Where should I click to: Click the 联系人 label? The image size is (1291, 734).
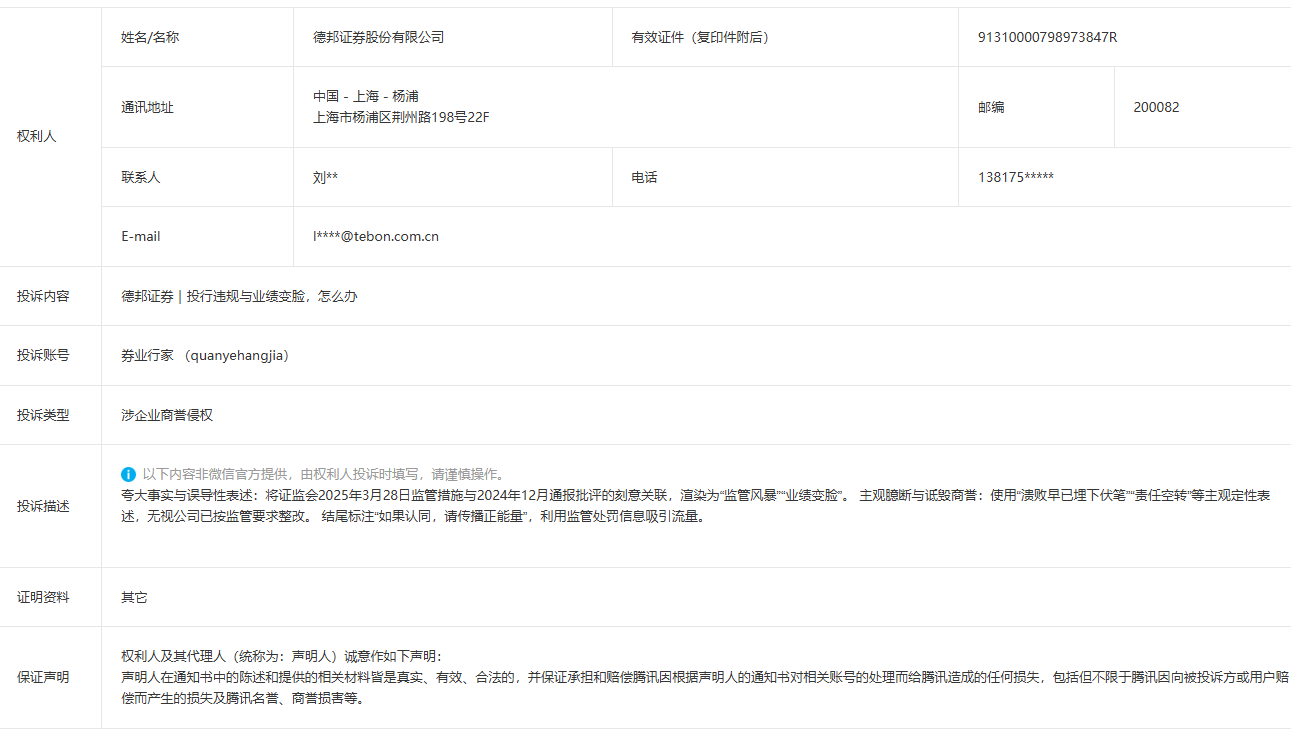pyautogui.click(x=141, y=177)
